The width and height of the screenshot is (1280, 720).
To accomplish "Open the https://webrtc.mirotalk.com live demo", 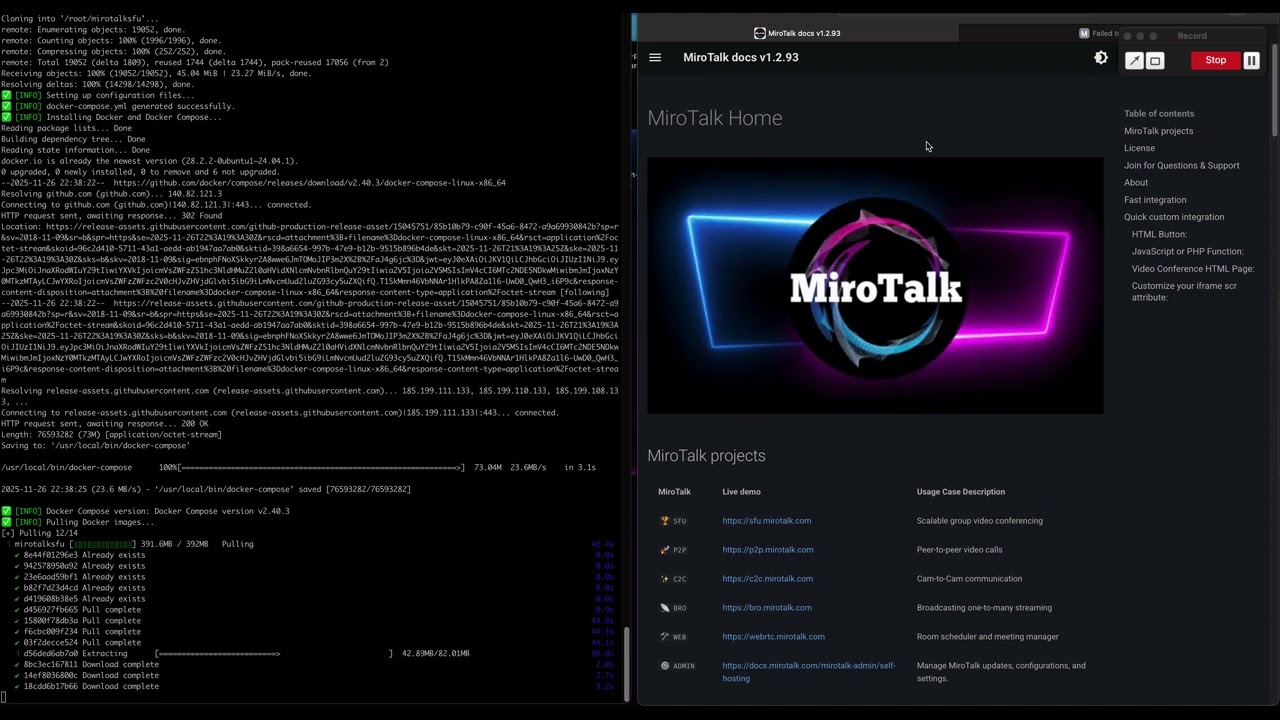I will click(773, 636).
